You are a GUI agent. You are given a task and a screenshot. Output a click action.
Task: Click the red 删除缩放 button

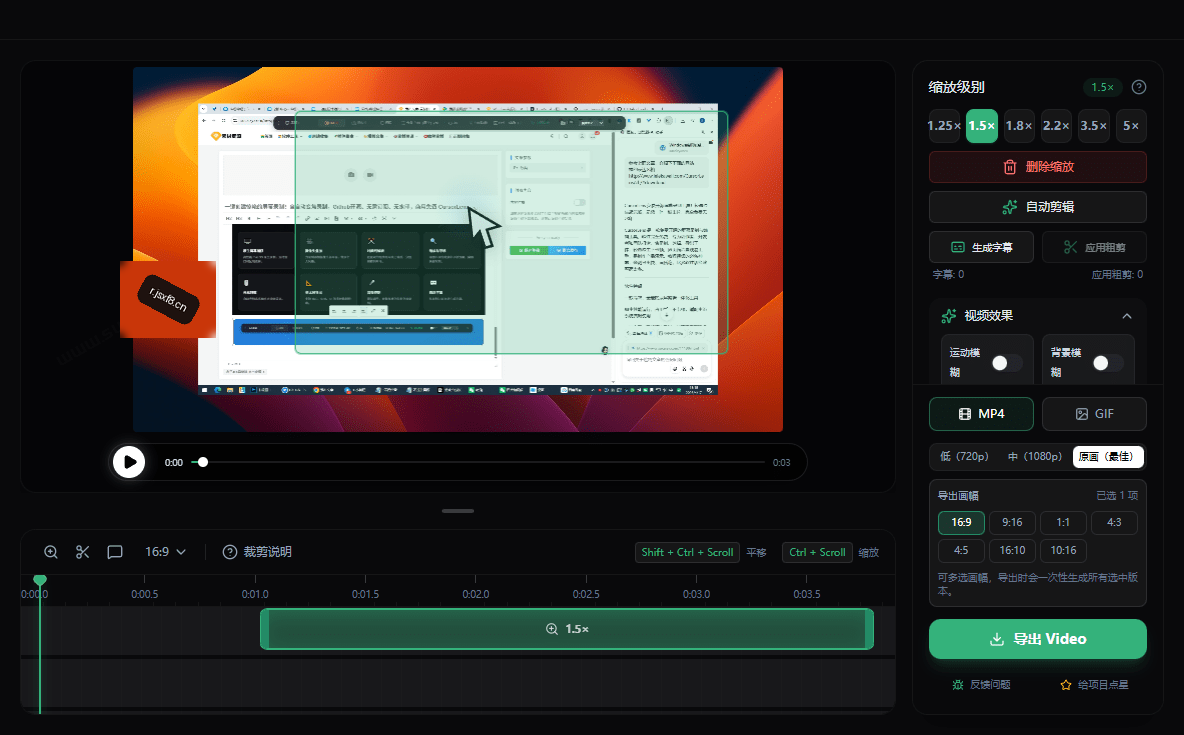pyautogui.click(x=1038, y=167)
